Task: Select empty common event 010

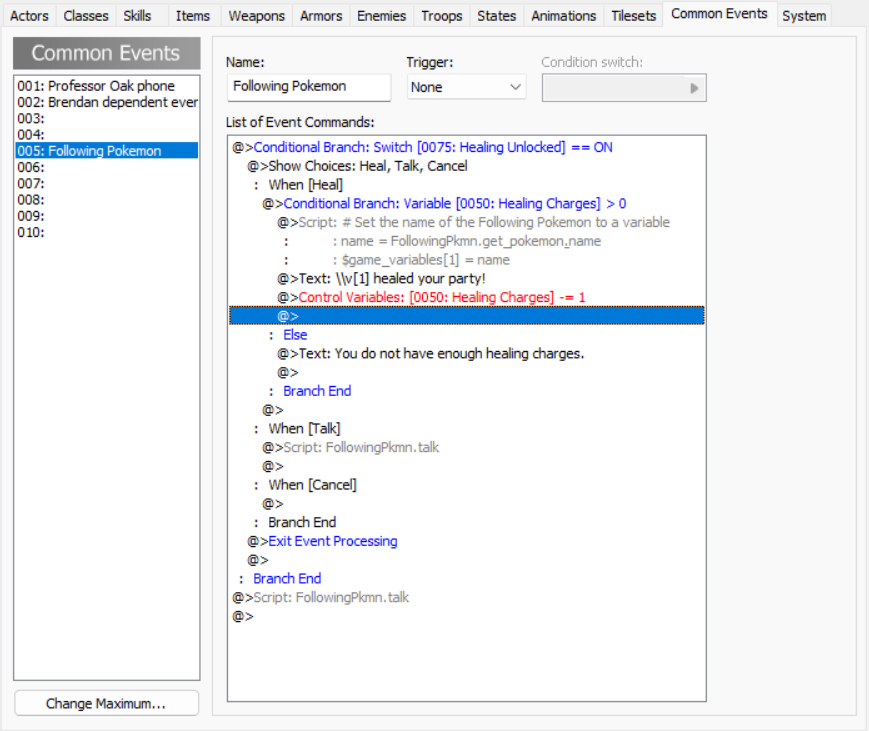Action: tap(31, 232)
